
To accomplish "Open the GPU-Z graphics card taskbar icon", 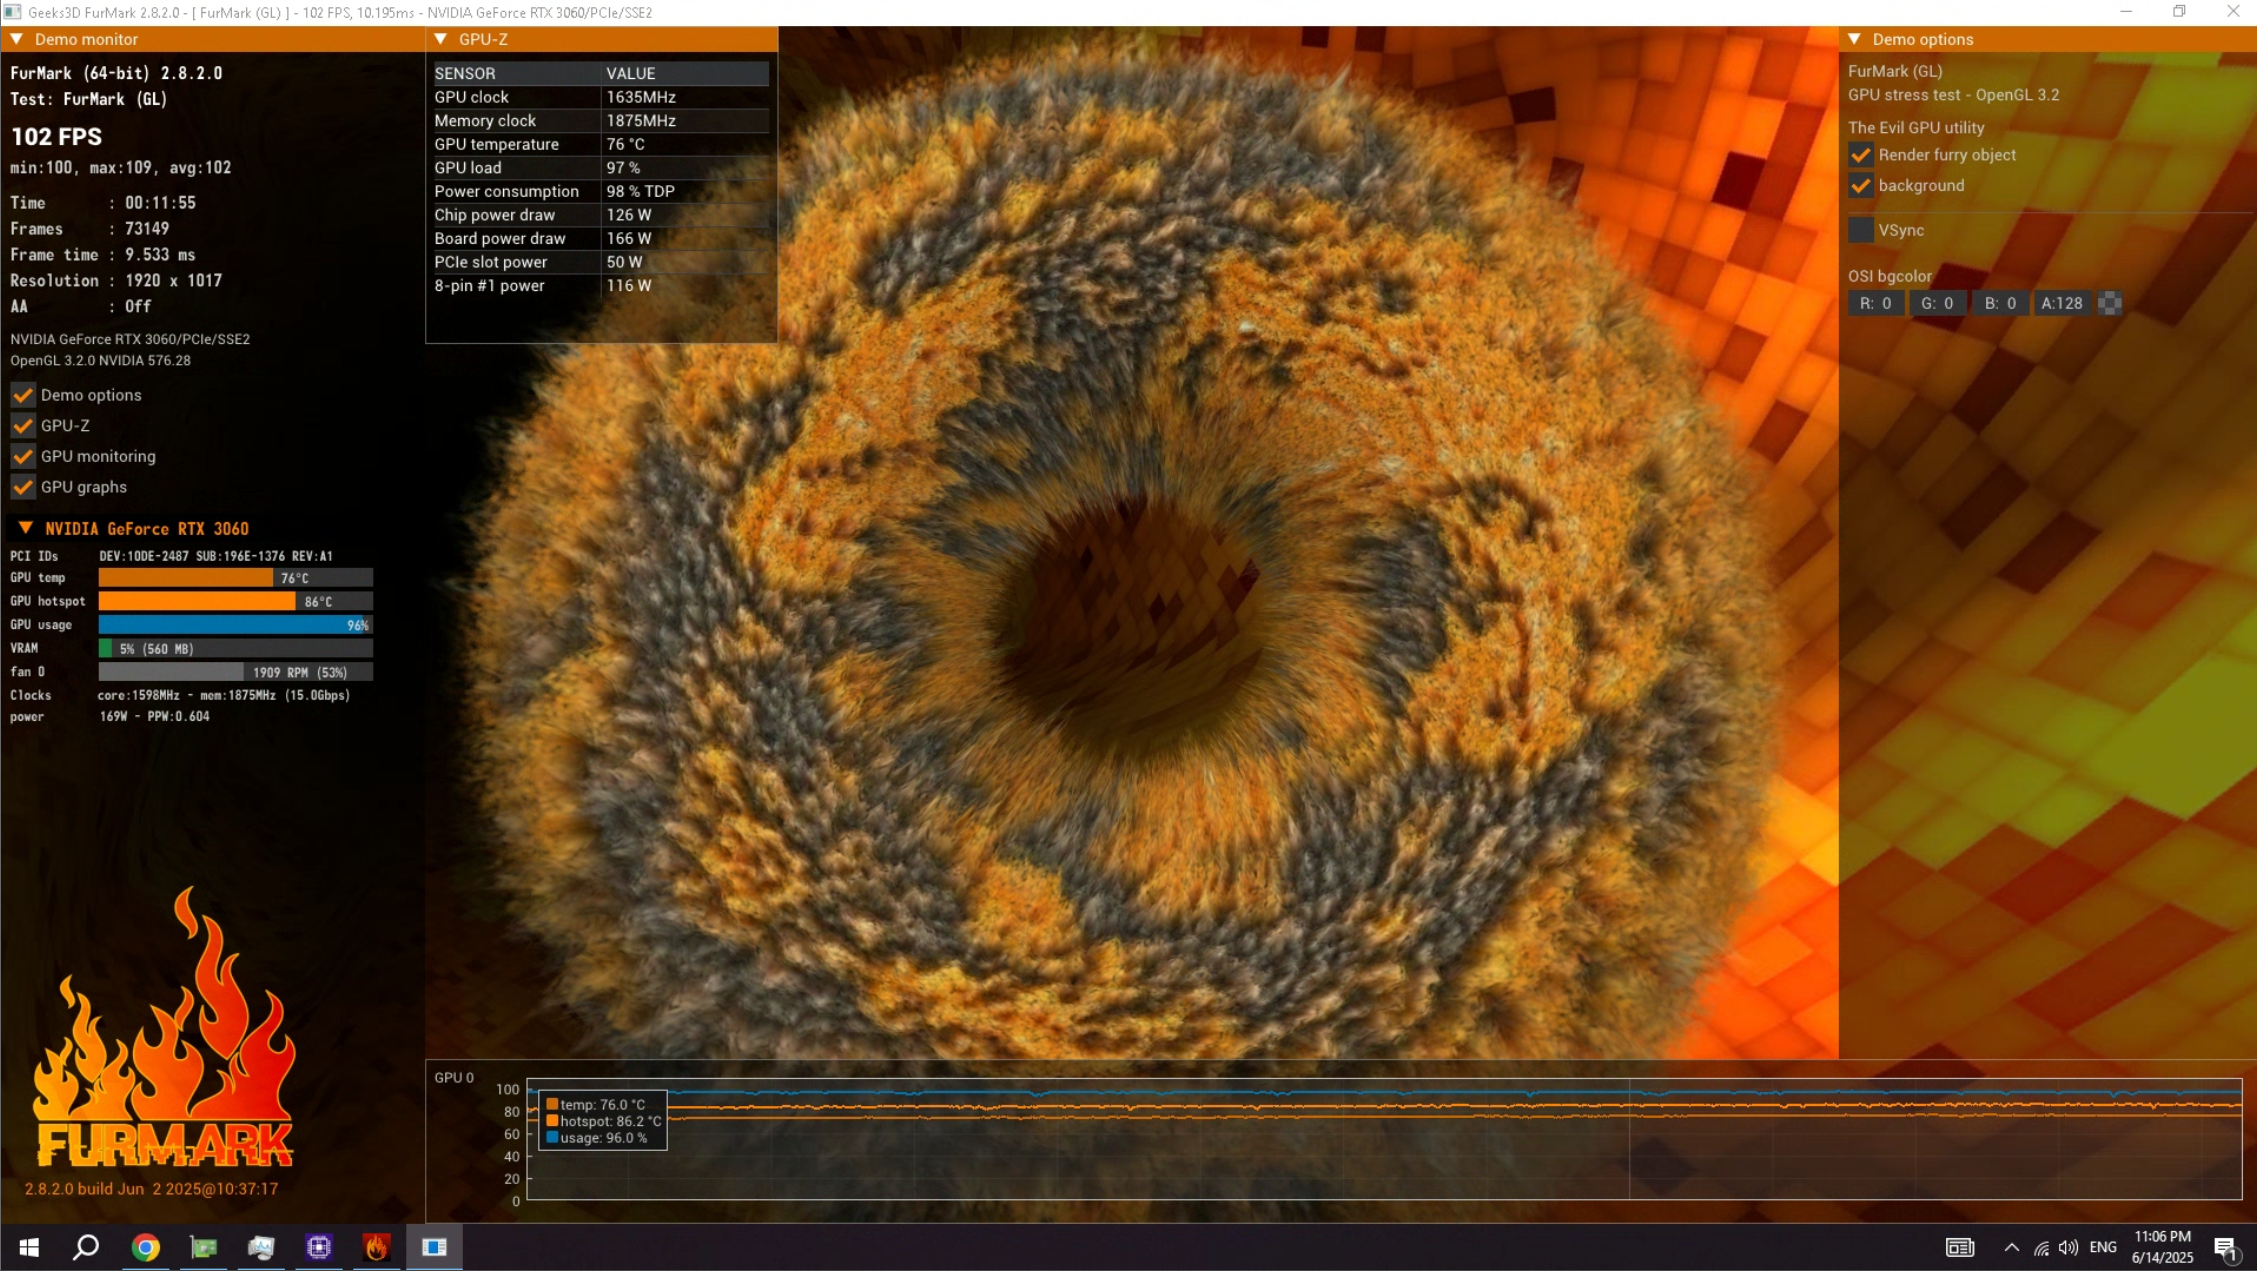I will click(x=203, y=1246).
